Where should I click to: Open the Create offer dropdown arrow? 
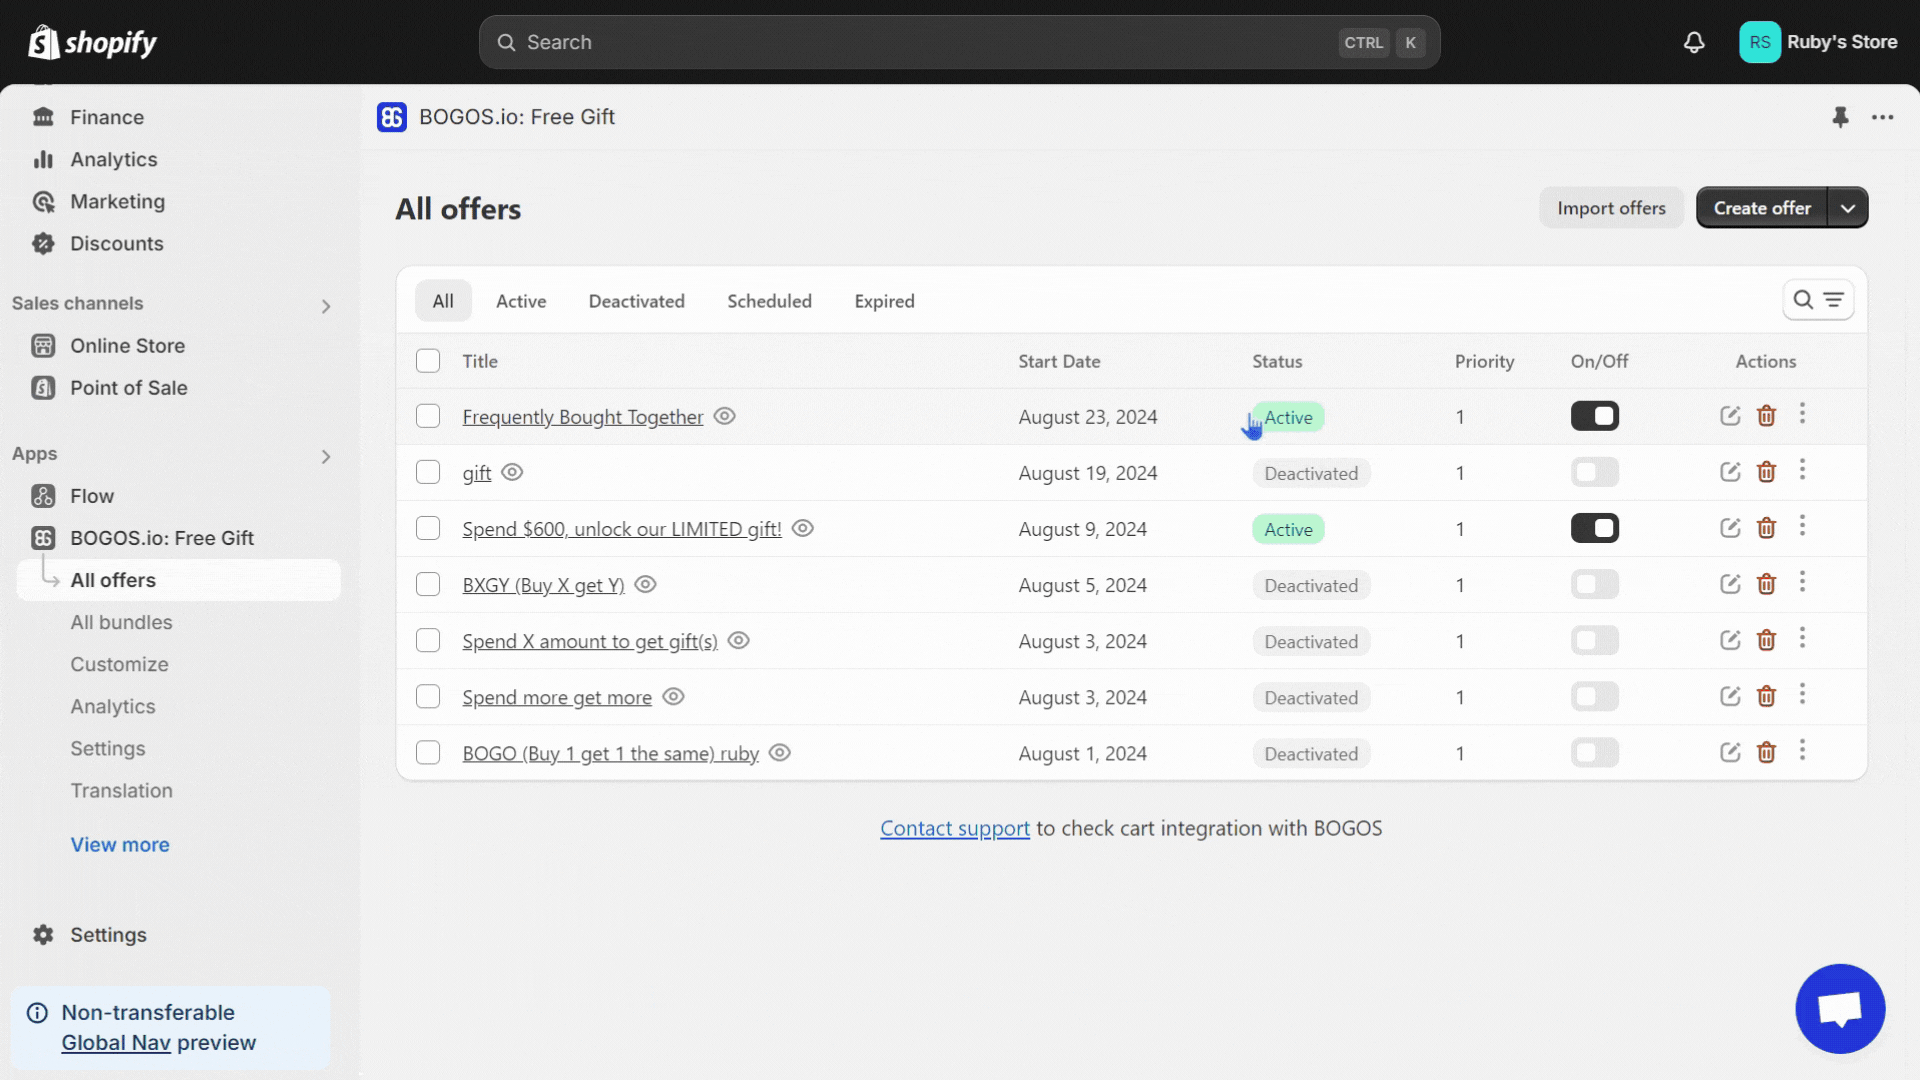1848,208
